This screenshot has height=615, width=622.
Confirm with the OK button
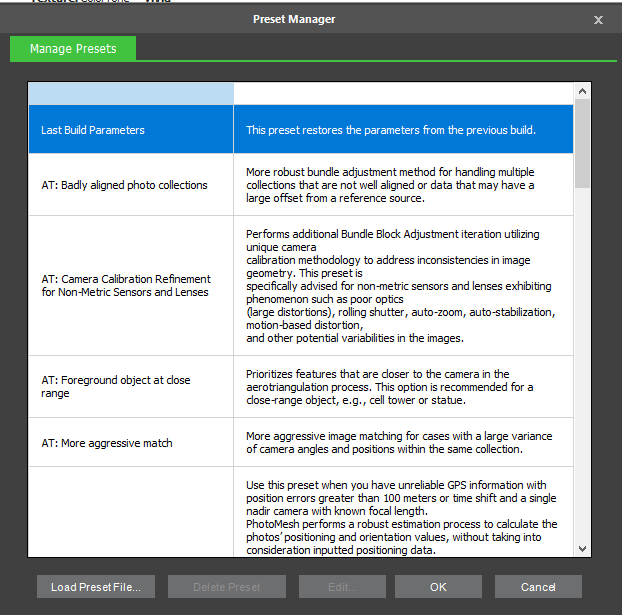[x=438, y=587]
